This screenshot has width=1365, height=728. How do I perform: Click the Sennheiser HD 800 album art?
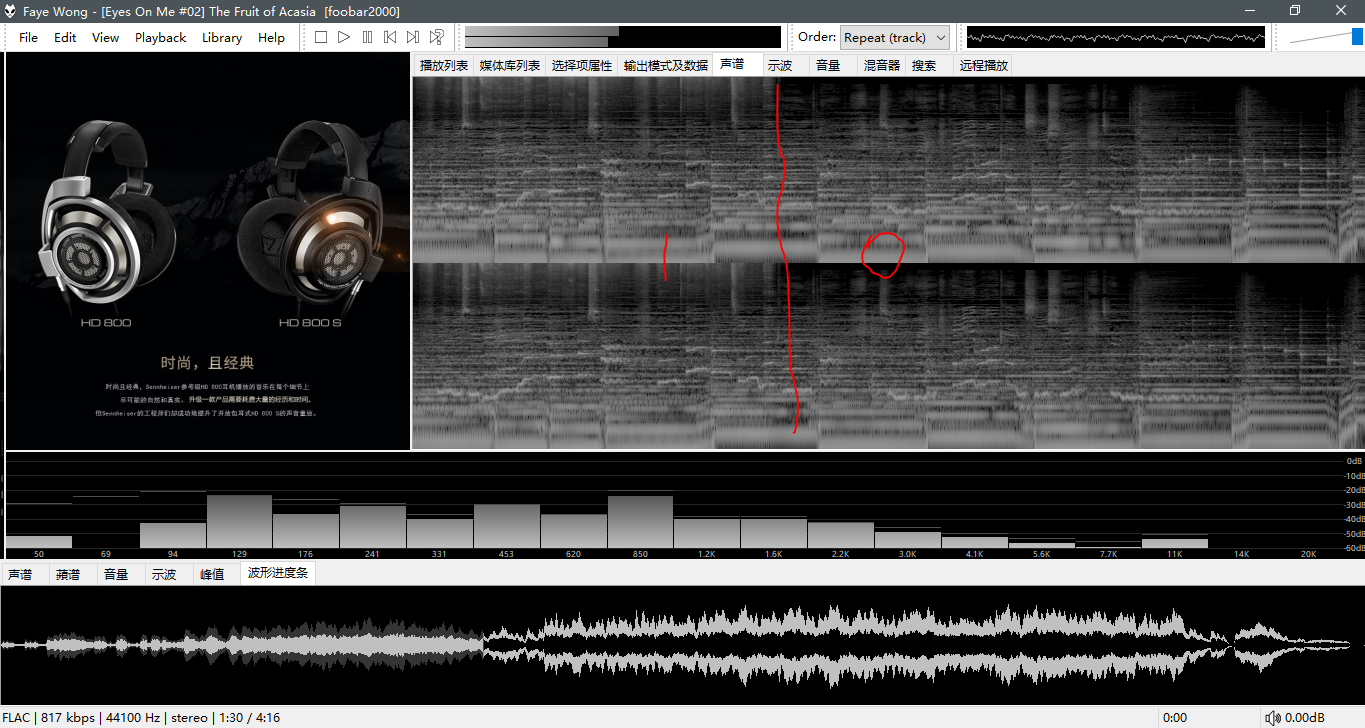point(208,251)
